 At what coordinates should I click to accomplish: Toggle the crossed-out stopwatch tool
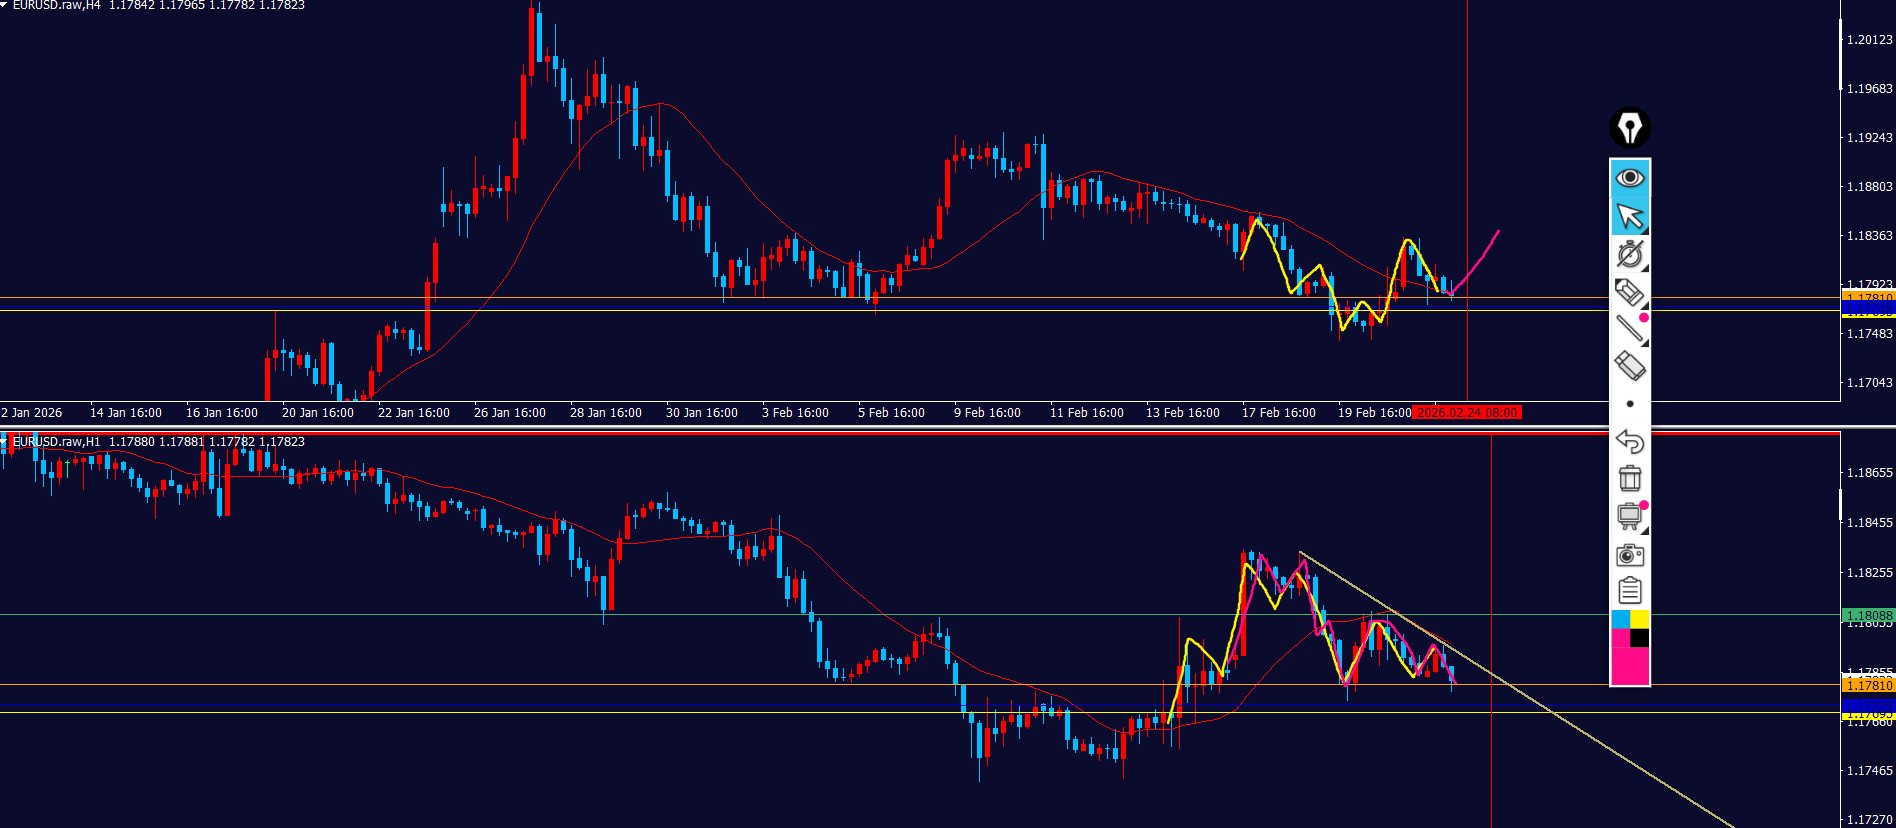pos(1630,254)
